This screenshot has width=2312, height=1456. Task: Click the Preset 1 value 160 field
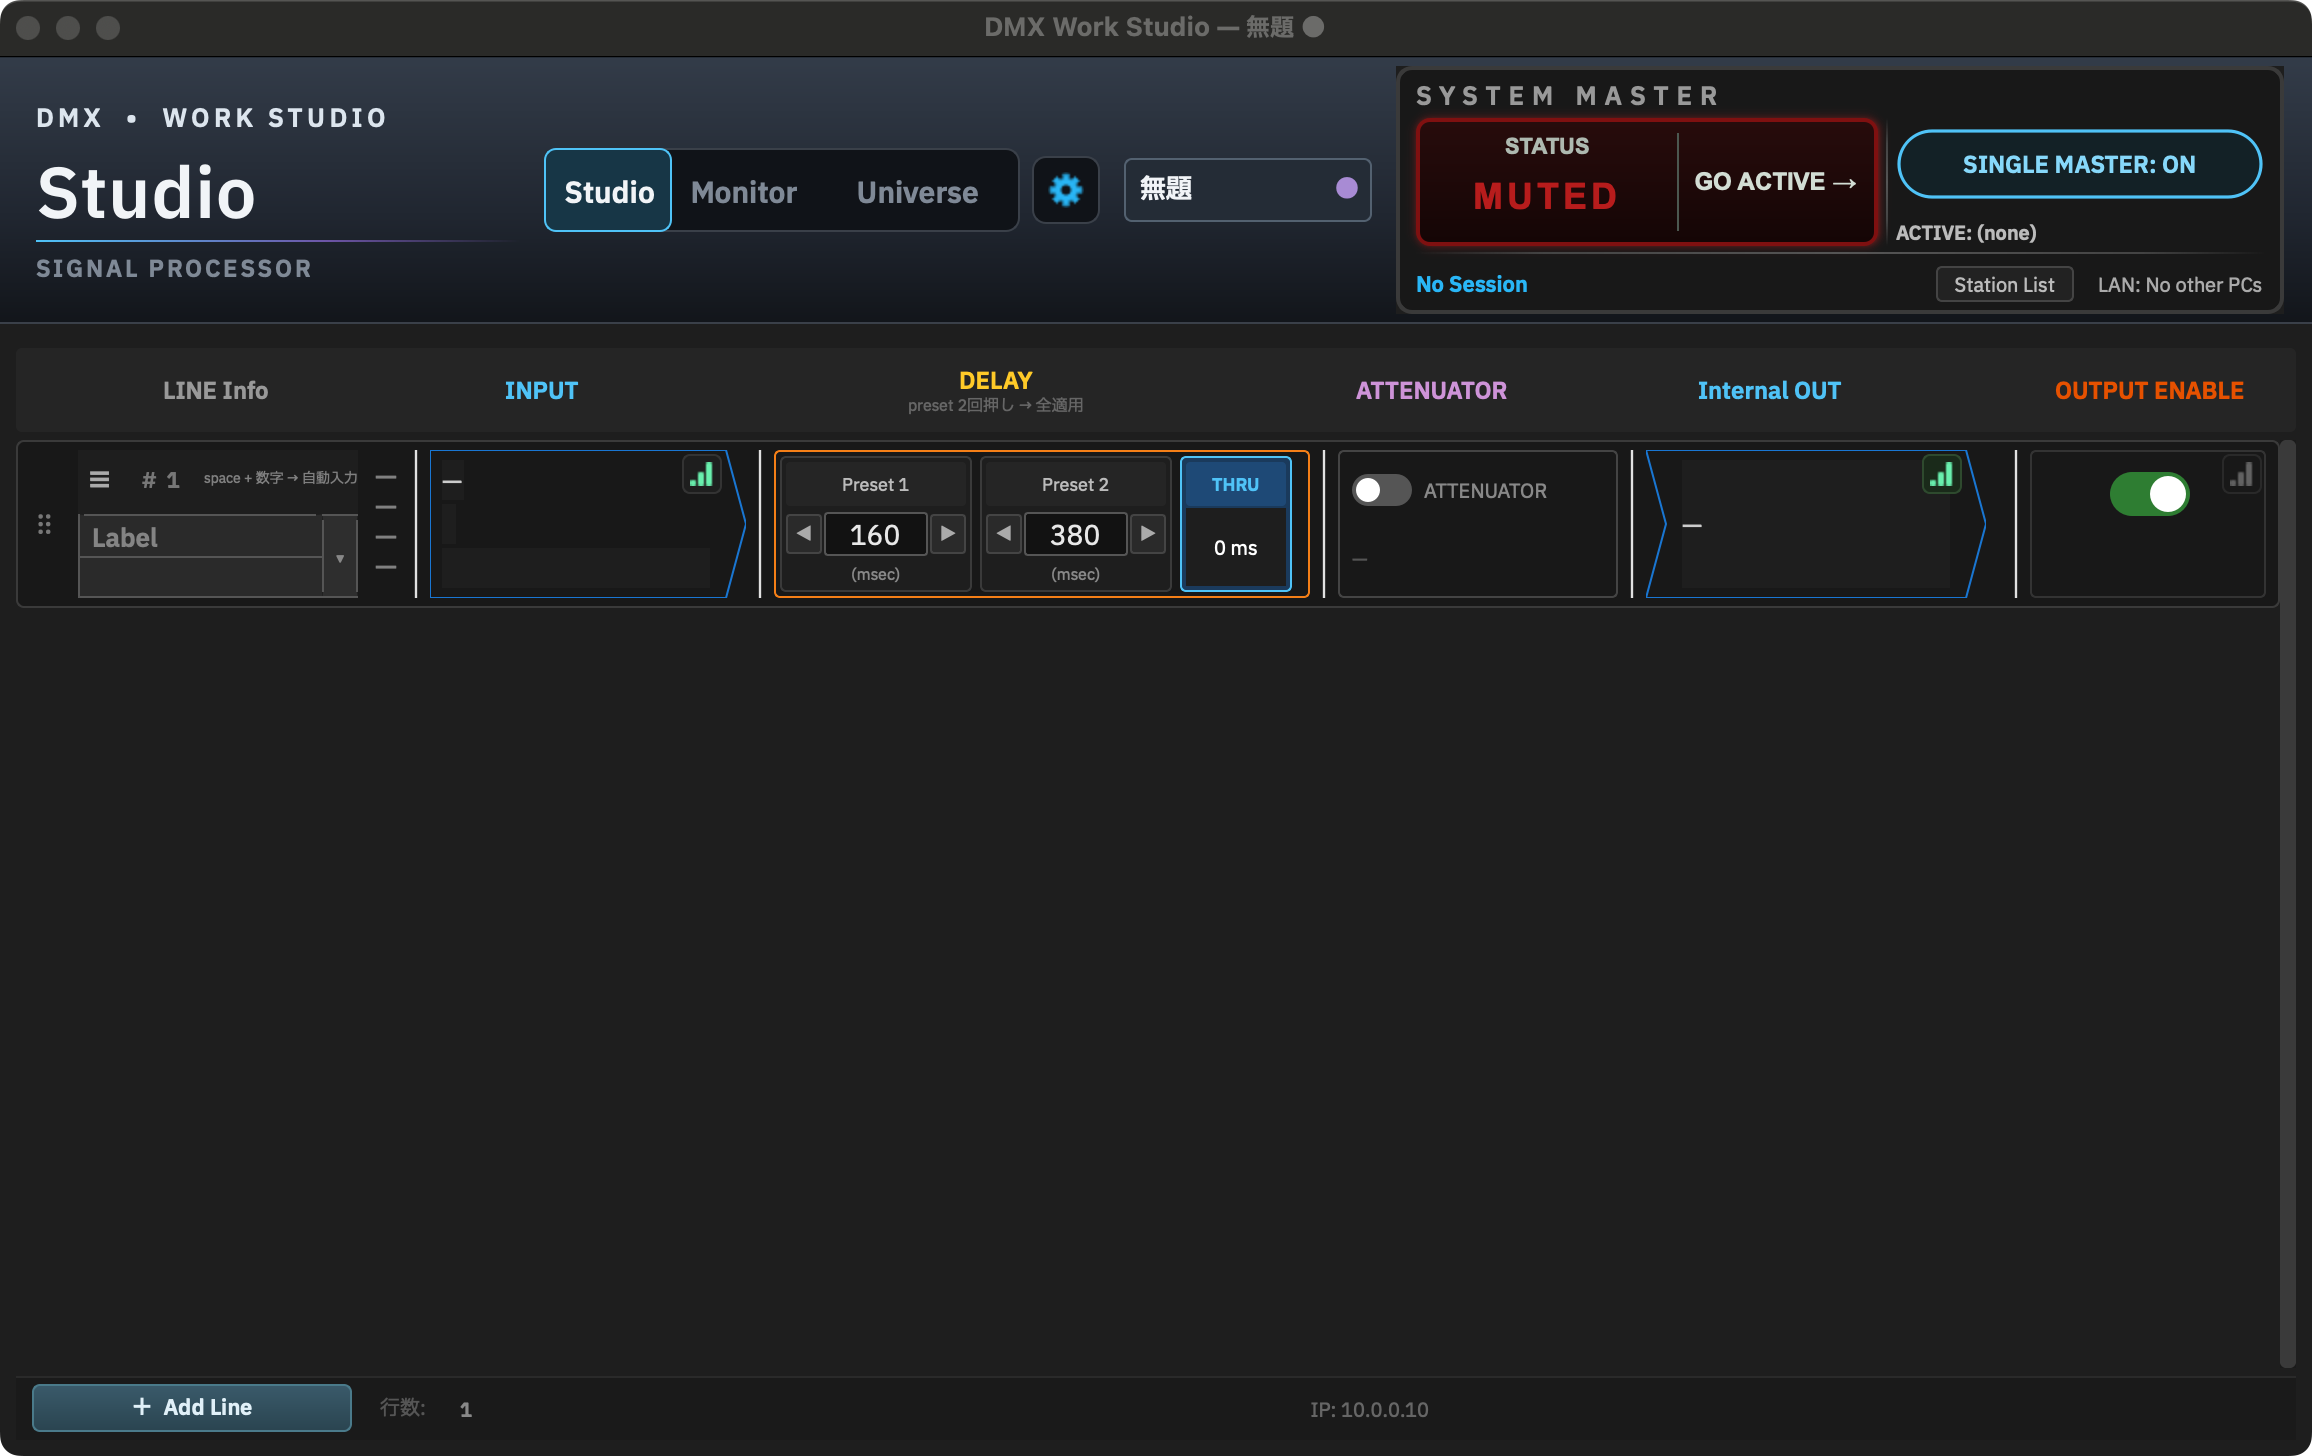875,534
